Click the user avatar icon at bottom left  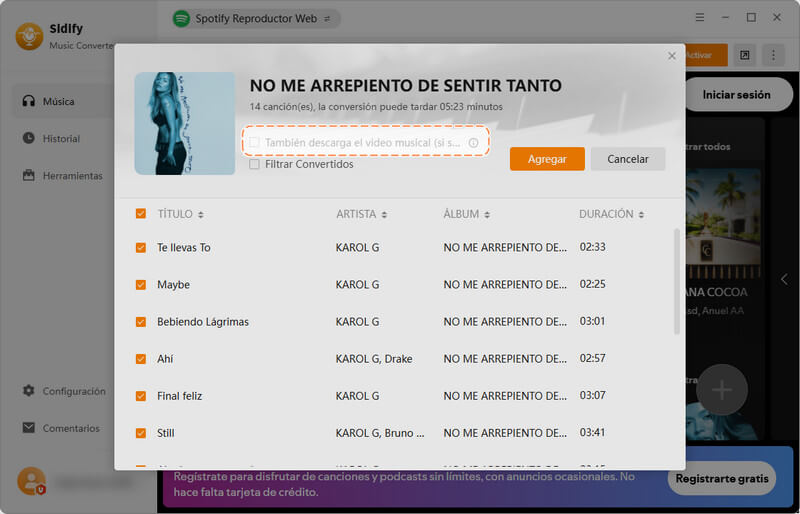pos(31,481)
